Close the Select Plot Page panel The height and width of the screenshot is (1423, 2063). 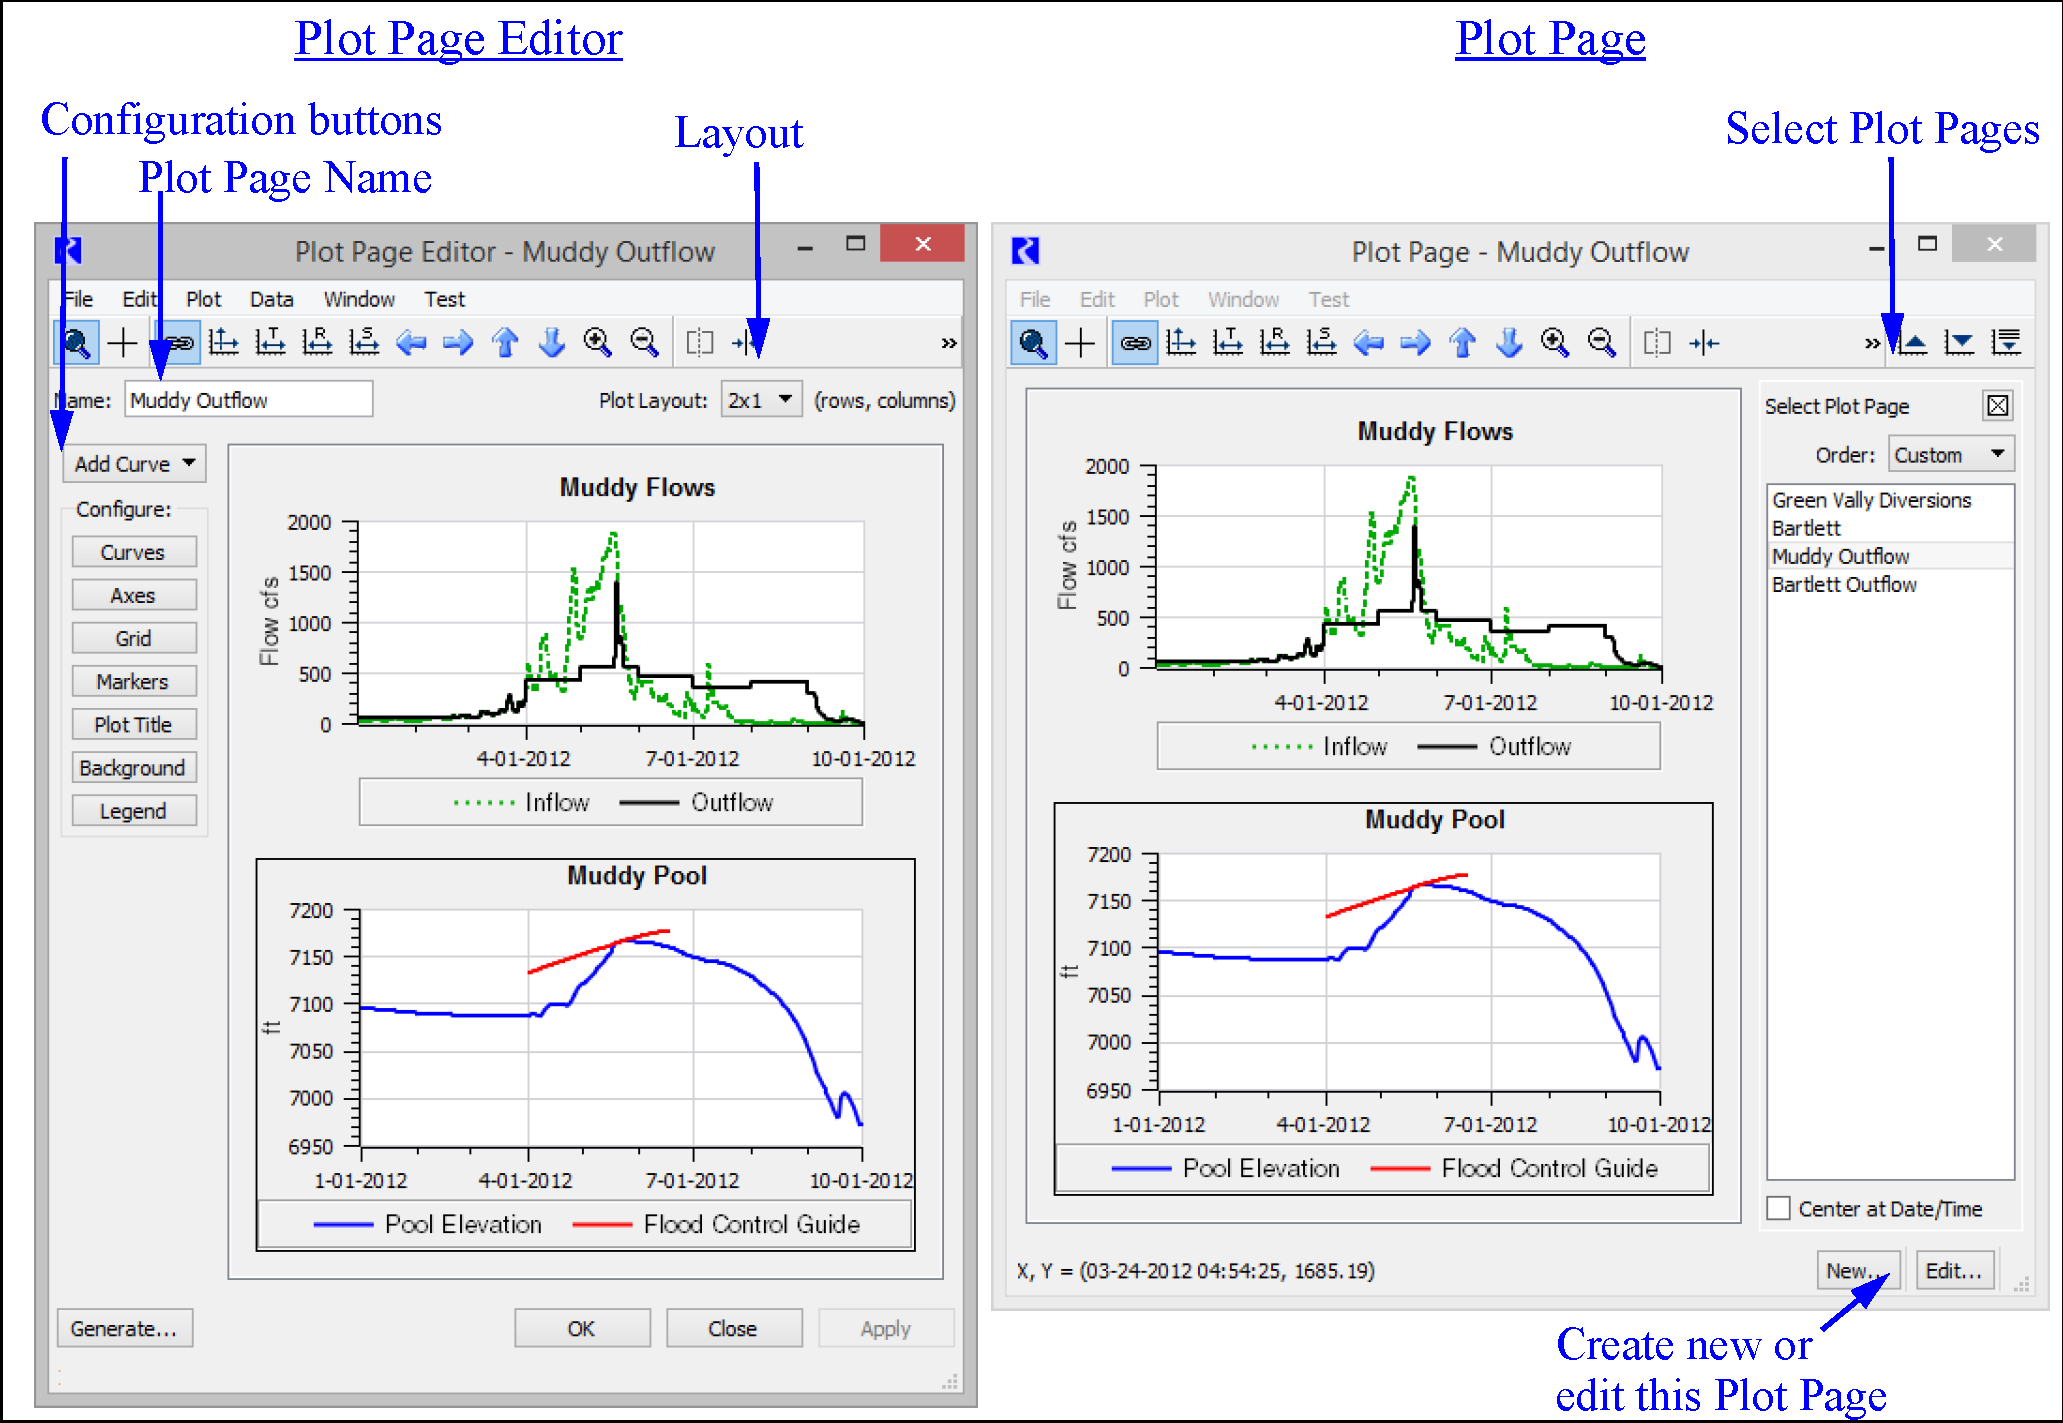1997,405
